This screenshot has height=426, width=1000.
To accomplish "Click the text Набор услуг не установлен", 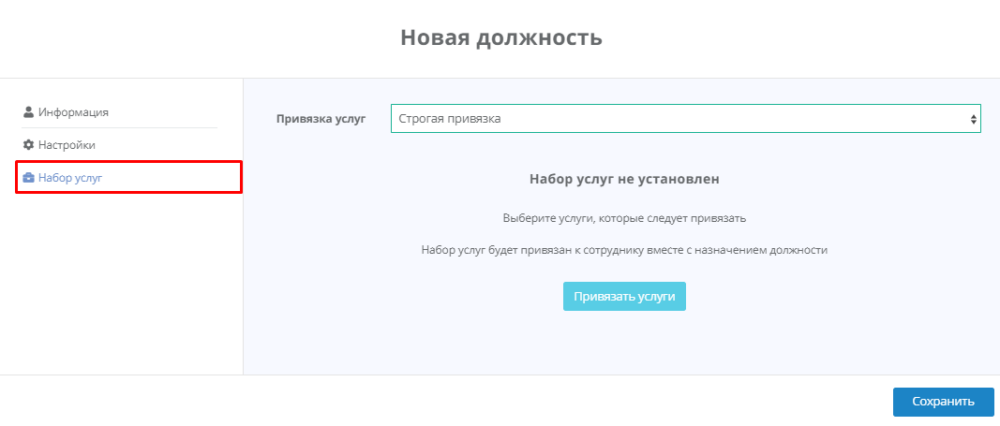I will point(624,179).
